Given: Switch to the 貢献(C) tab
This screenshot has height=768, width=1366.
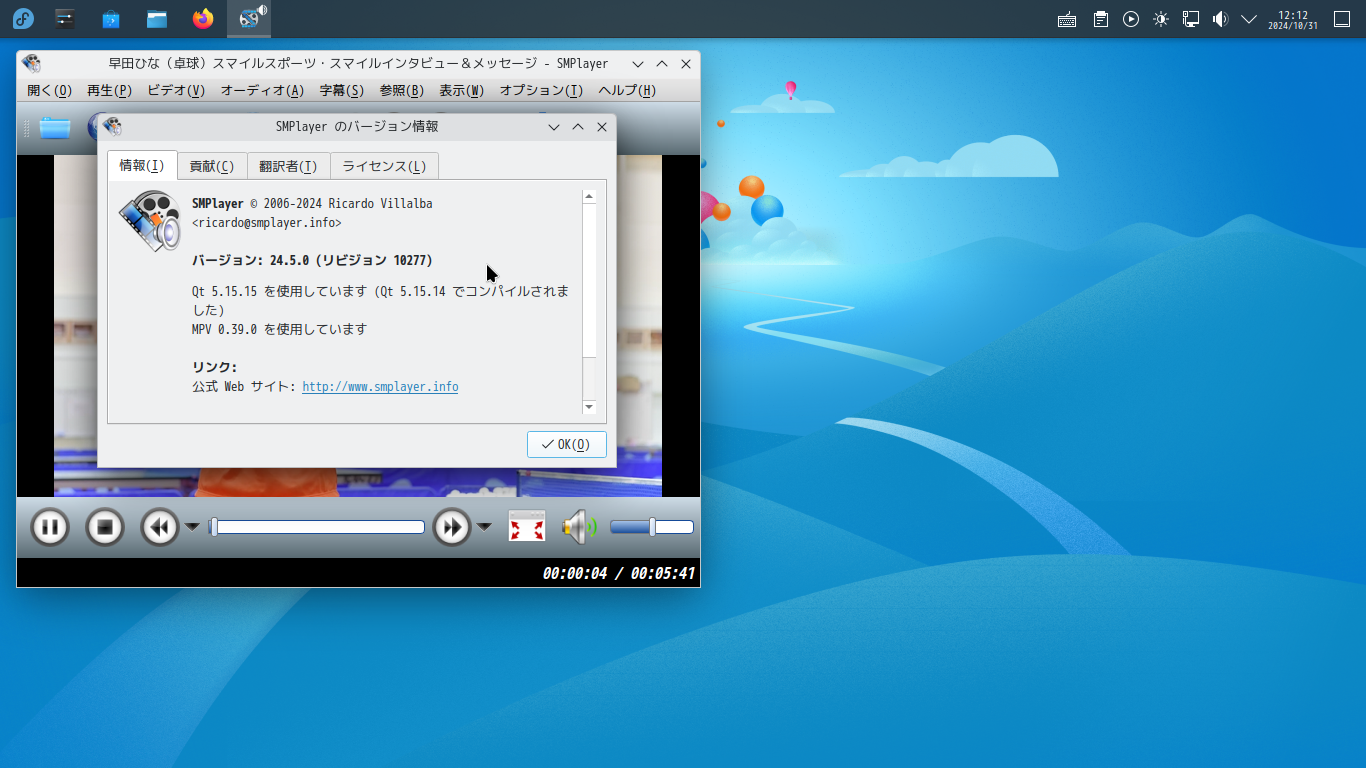Looking at the screenshot, I should 212,166.
